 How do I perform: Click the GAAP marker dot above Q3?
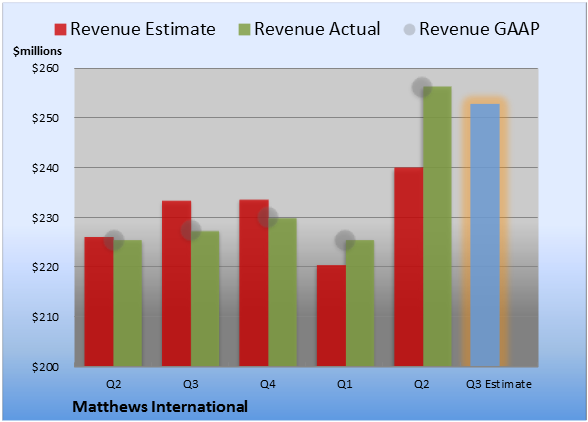tap(191, 230)
